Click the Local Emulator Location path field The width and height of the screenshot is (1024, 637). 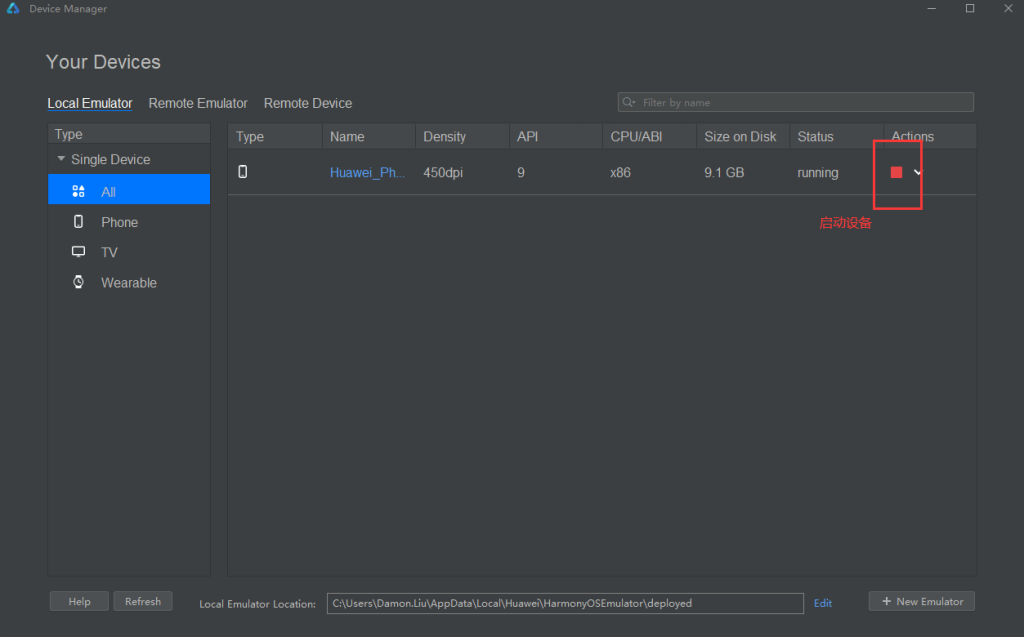(x=565, y=603)
